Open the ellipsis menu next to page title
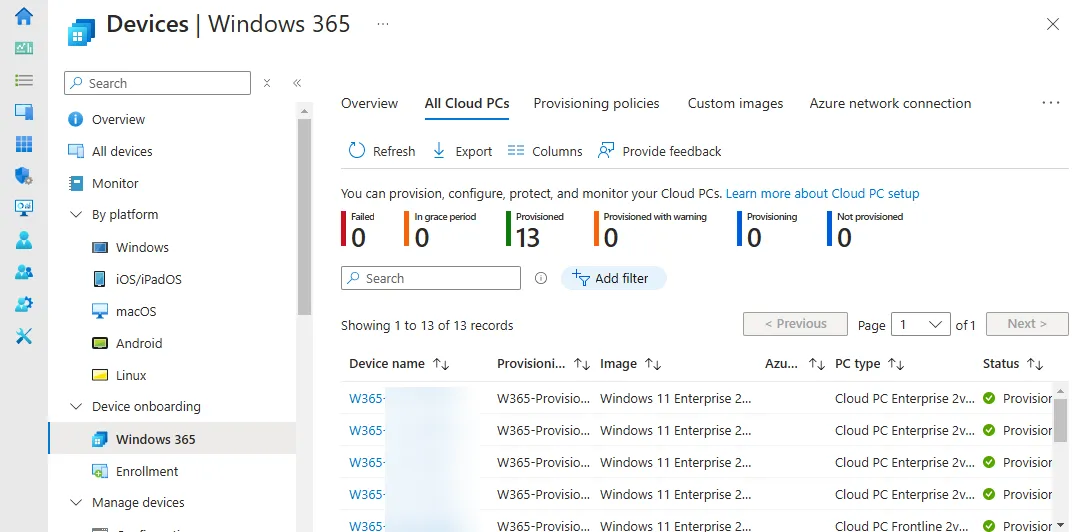The height and width of the screenshot is (532, 1089). point(383,24)
